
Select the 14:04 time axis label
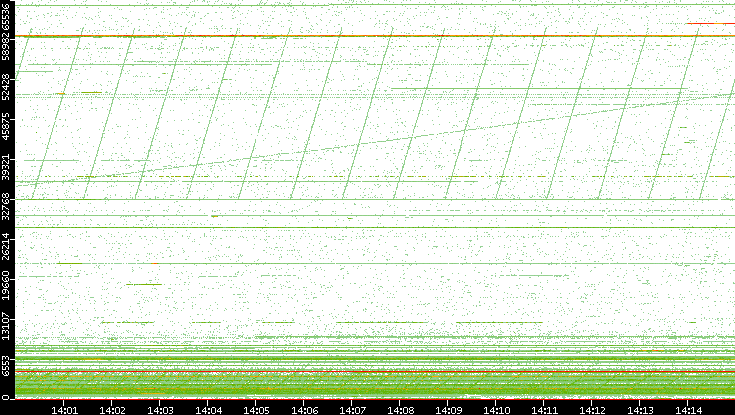click(209, 410)
